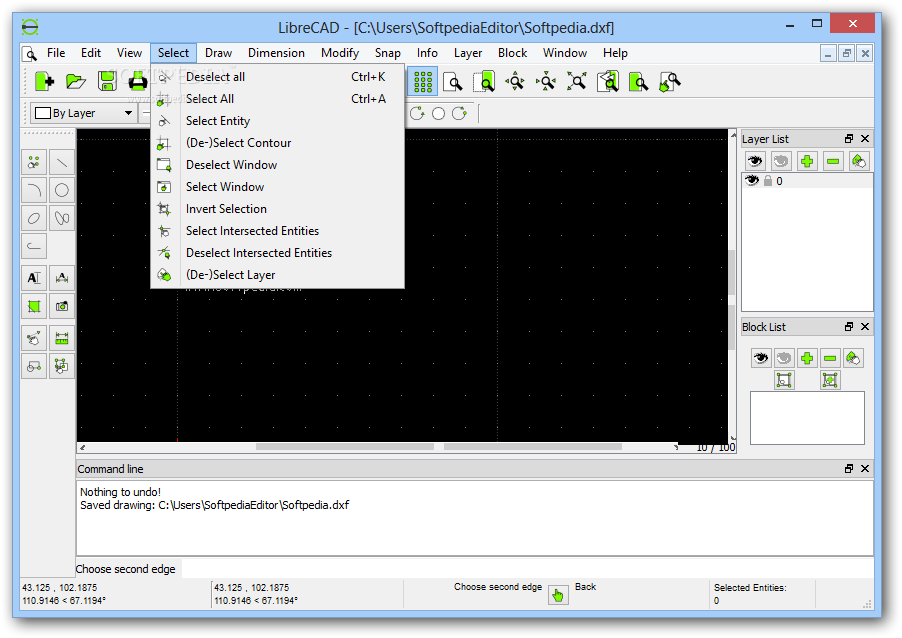The width and height of the screenshot is (902, 638).
Task: Hide all blocks in Block List
Action: click(x=783, y=358)
